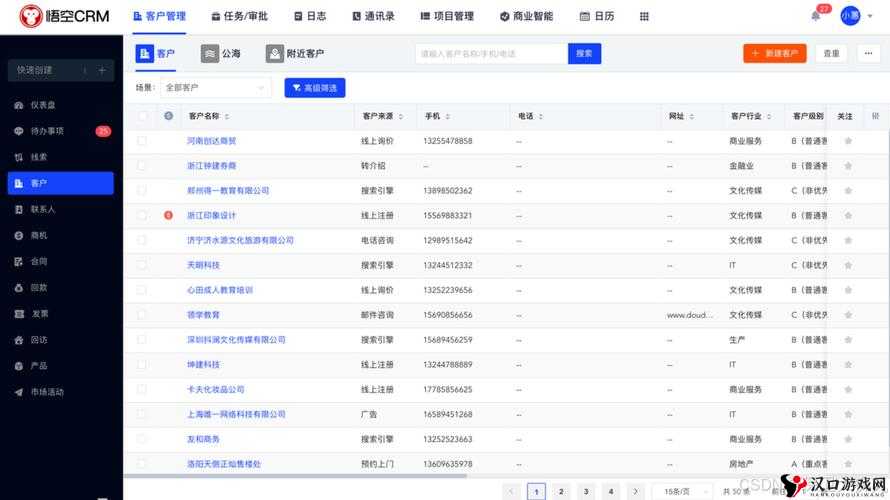Viewport: 890px width, 500px height.
Task: Click the customer name search field
Action: tap(491, 53)
